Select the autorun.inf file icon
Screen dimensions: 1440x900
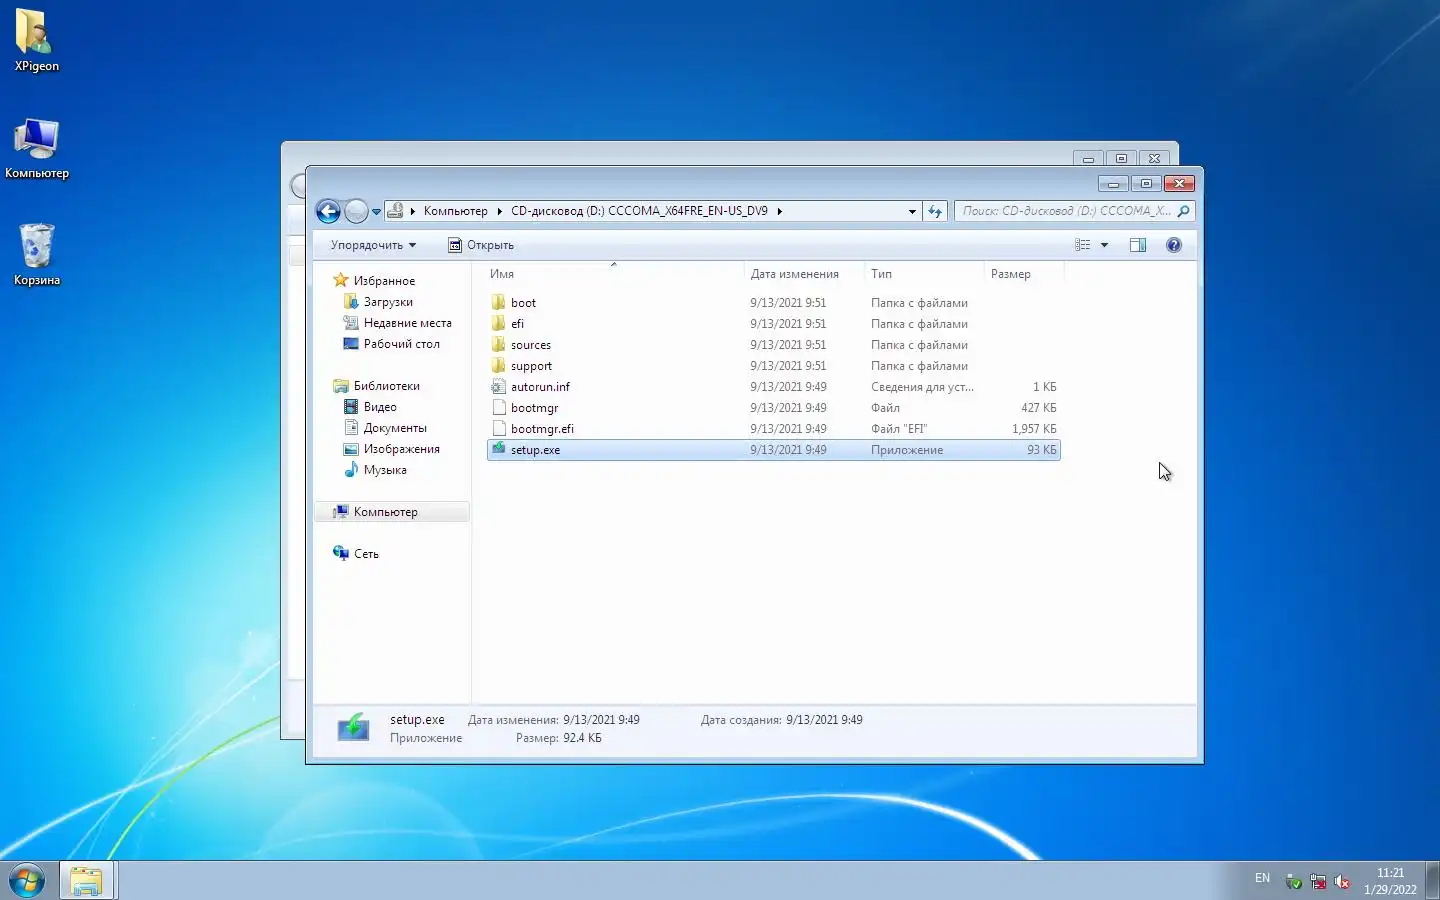pyautogui.click(x=499, y=386)
